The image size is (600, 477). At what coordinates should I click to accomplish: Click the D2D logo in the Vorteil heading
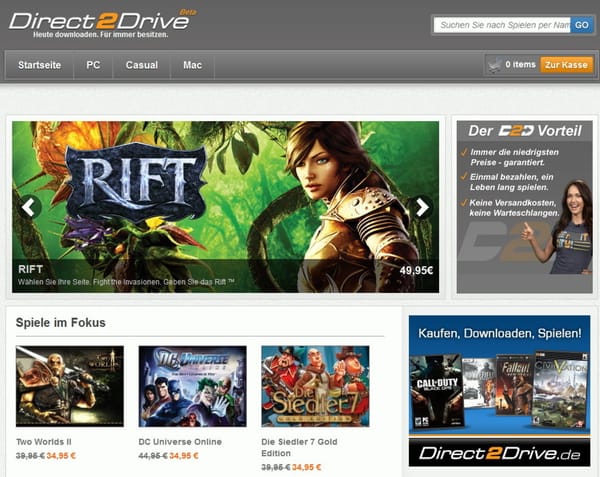(x=515, y=131)
